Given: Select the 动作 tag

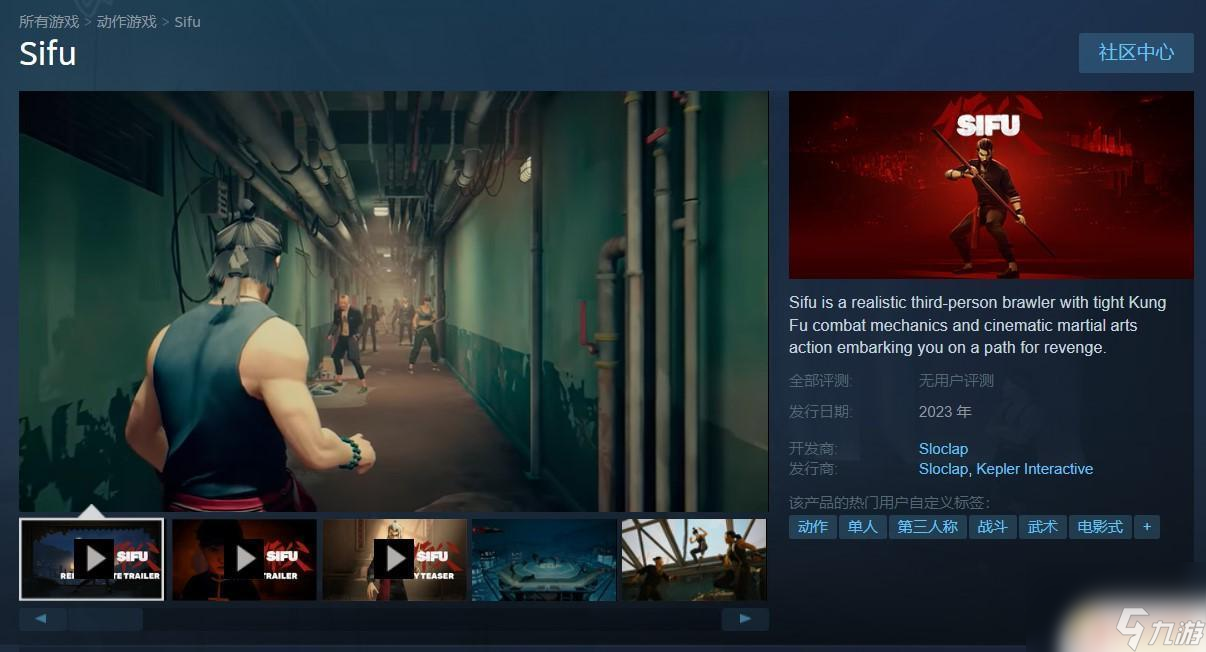Looking at the screenshot, I should point(813,527).
